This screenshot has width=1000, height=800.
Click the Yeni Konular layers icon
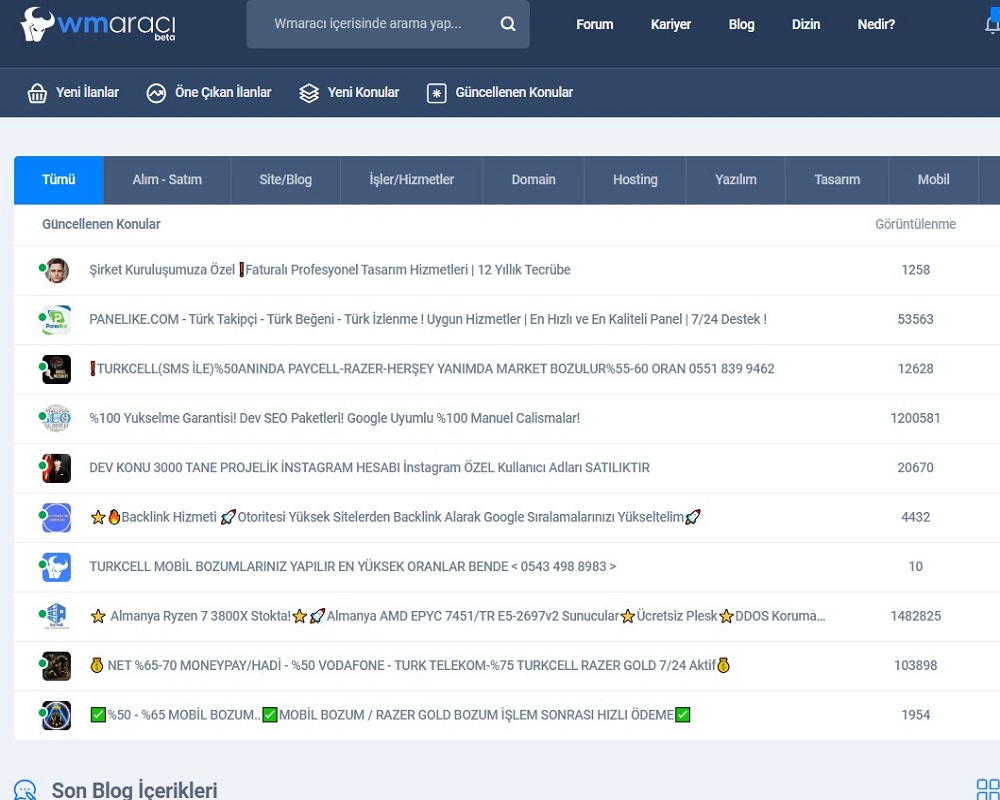click(309, 93)
